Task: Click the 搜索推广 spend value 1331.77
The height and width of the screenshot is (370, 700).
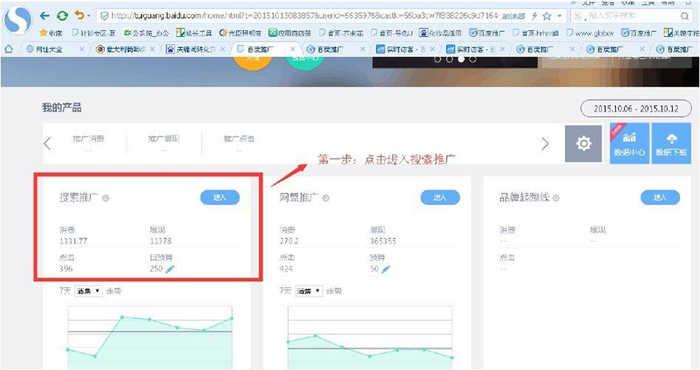Action: coord(73,241)
